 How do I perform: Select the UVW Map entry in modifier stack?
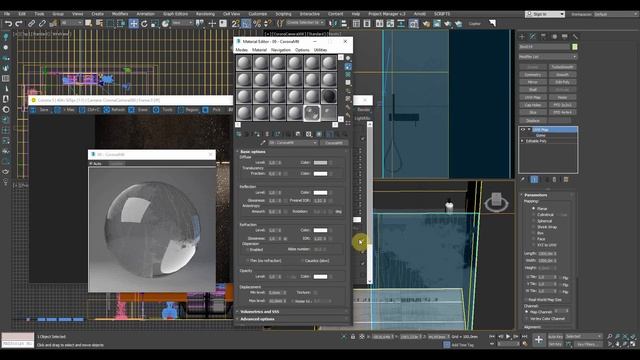[x=553, y=129]
